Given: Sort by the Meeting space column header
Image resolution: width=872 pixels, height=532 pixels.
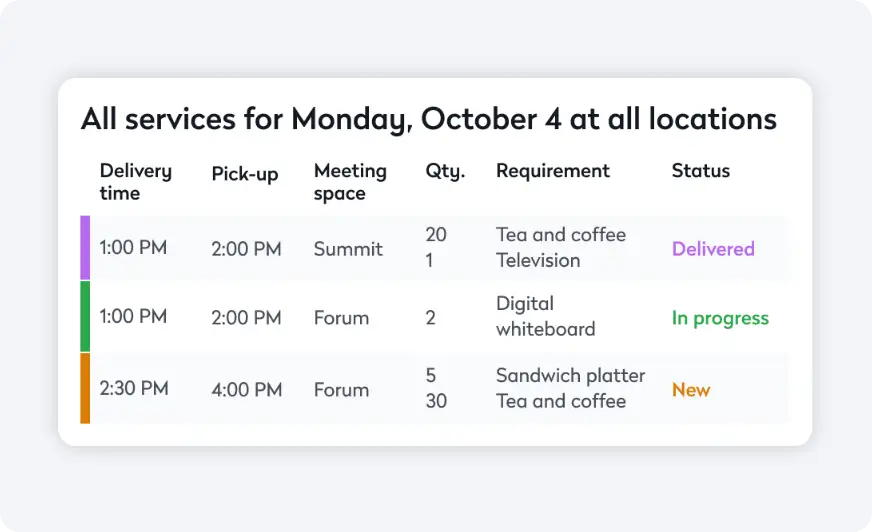Looking at the screenshot, I should coord(350,182).
